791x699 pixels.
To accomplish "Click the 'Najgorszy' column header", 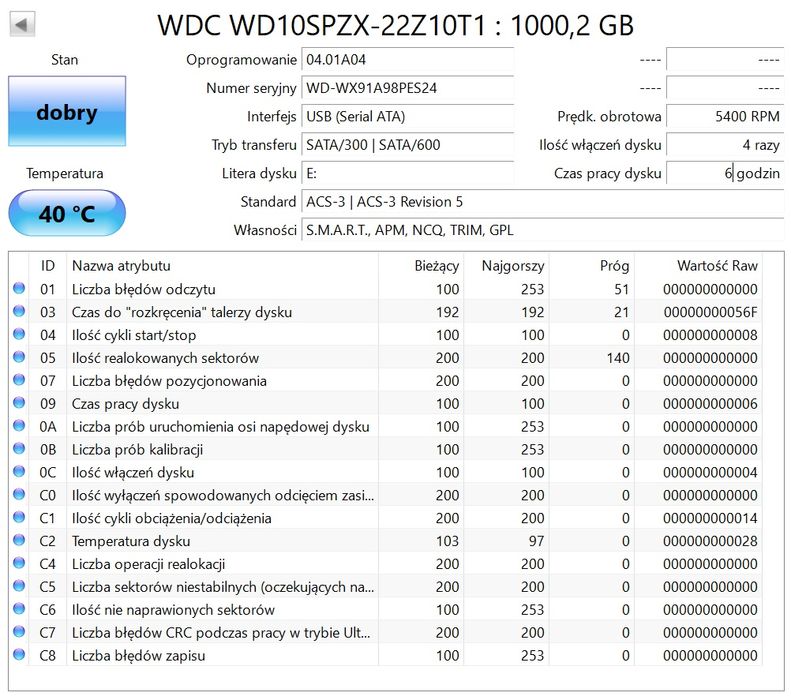I will (x=506, y=266).
